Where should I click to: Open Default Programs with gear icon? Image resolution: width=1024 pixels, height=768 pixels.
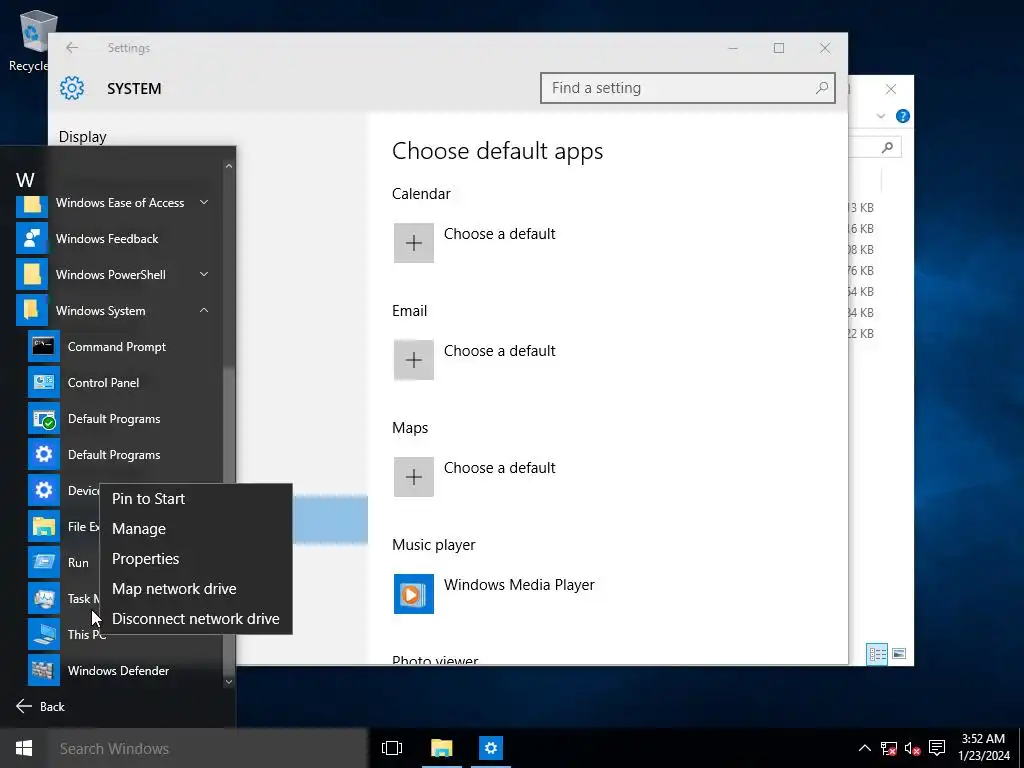coord(44,455)
